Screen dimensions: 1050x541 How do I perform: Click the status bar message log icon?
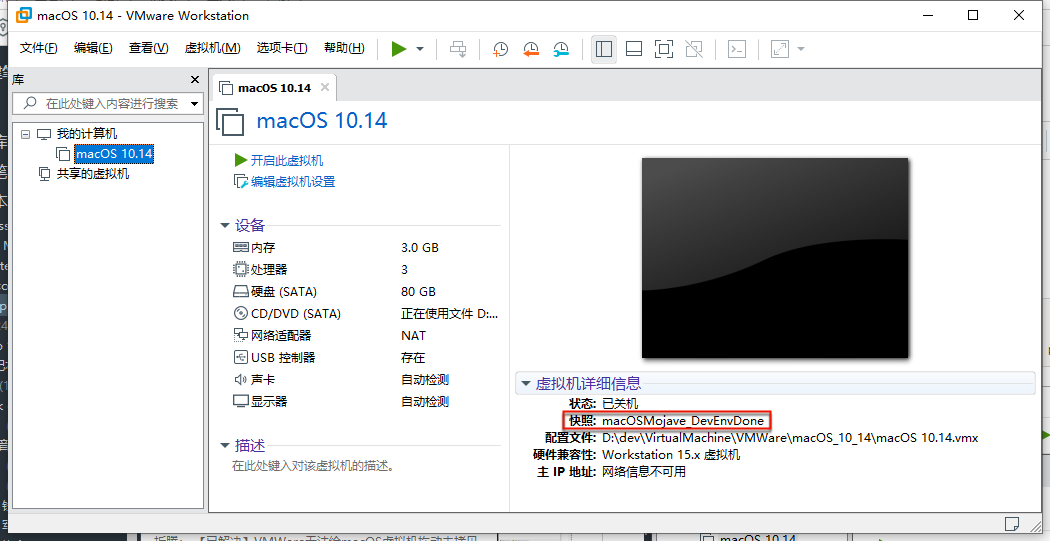pos(1012,523)
